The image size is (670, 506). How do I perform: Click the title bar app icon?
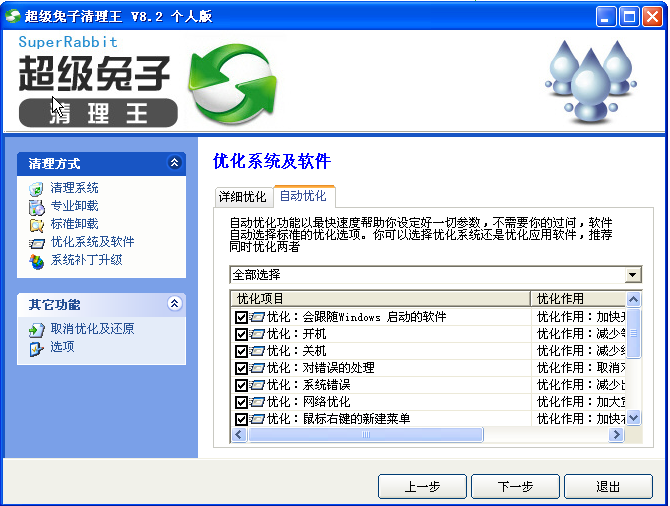point(13,16)
